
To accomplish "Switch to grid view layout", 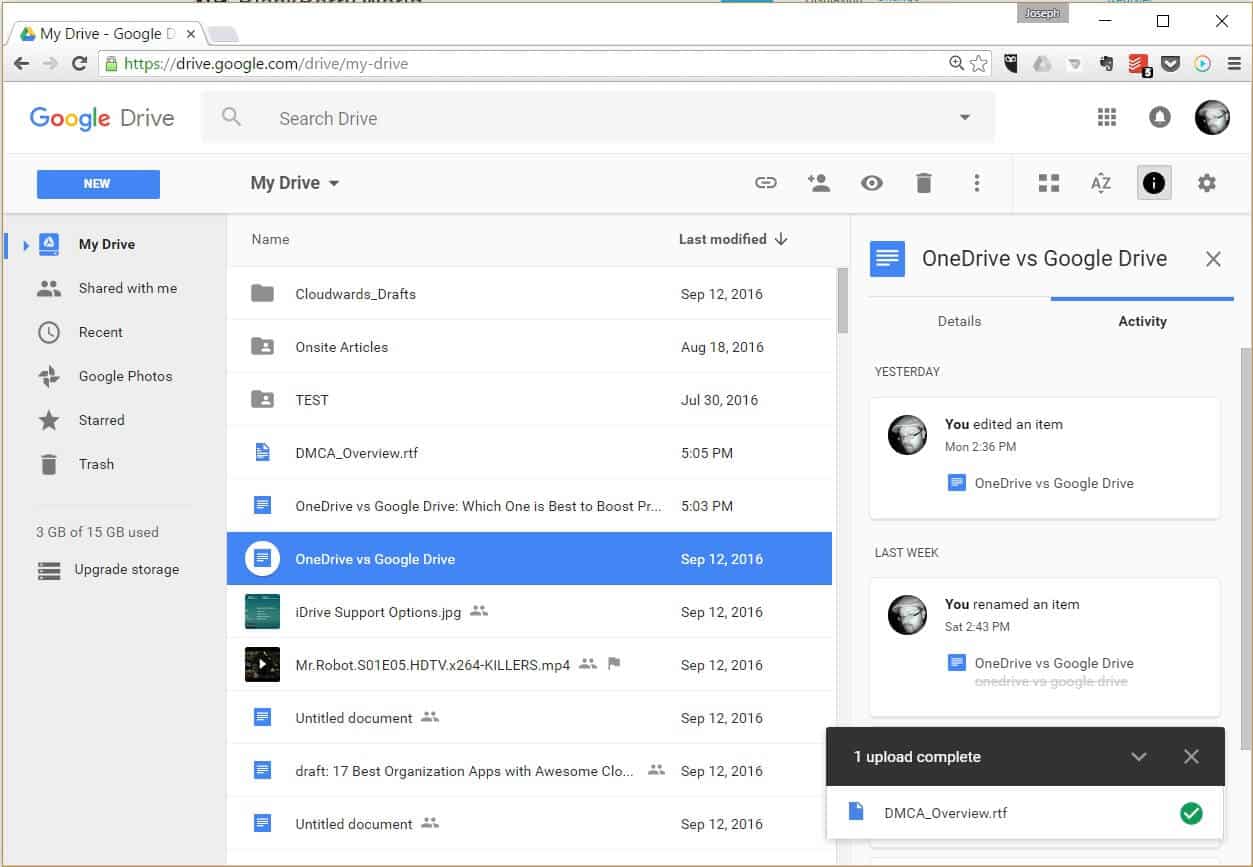I will tap(1049, 183).
